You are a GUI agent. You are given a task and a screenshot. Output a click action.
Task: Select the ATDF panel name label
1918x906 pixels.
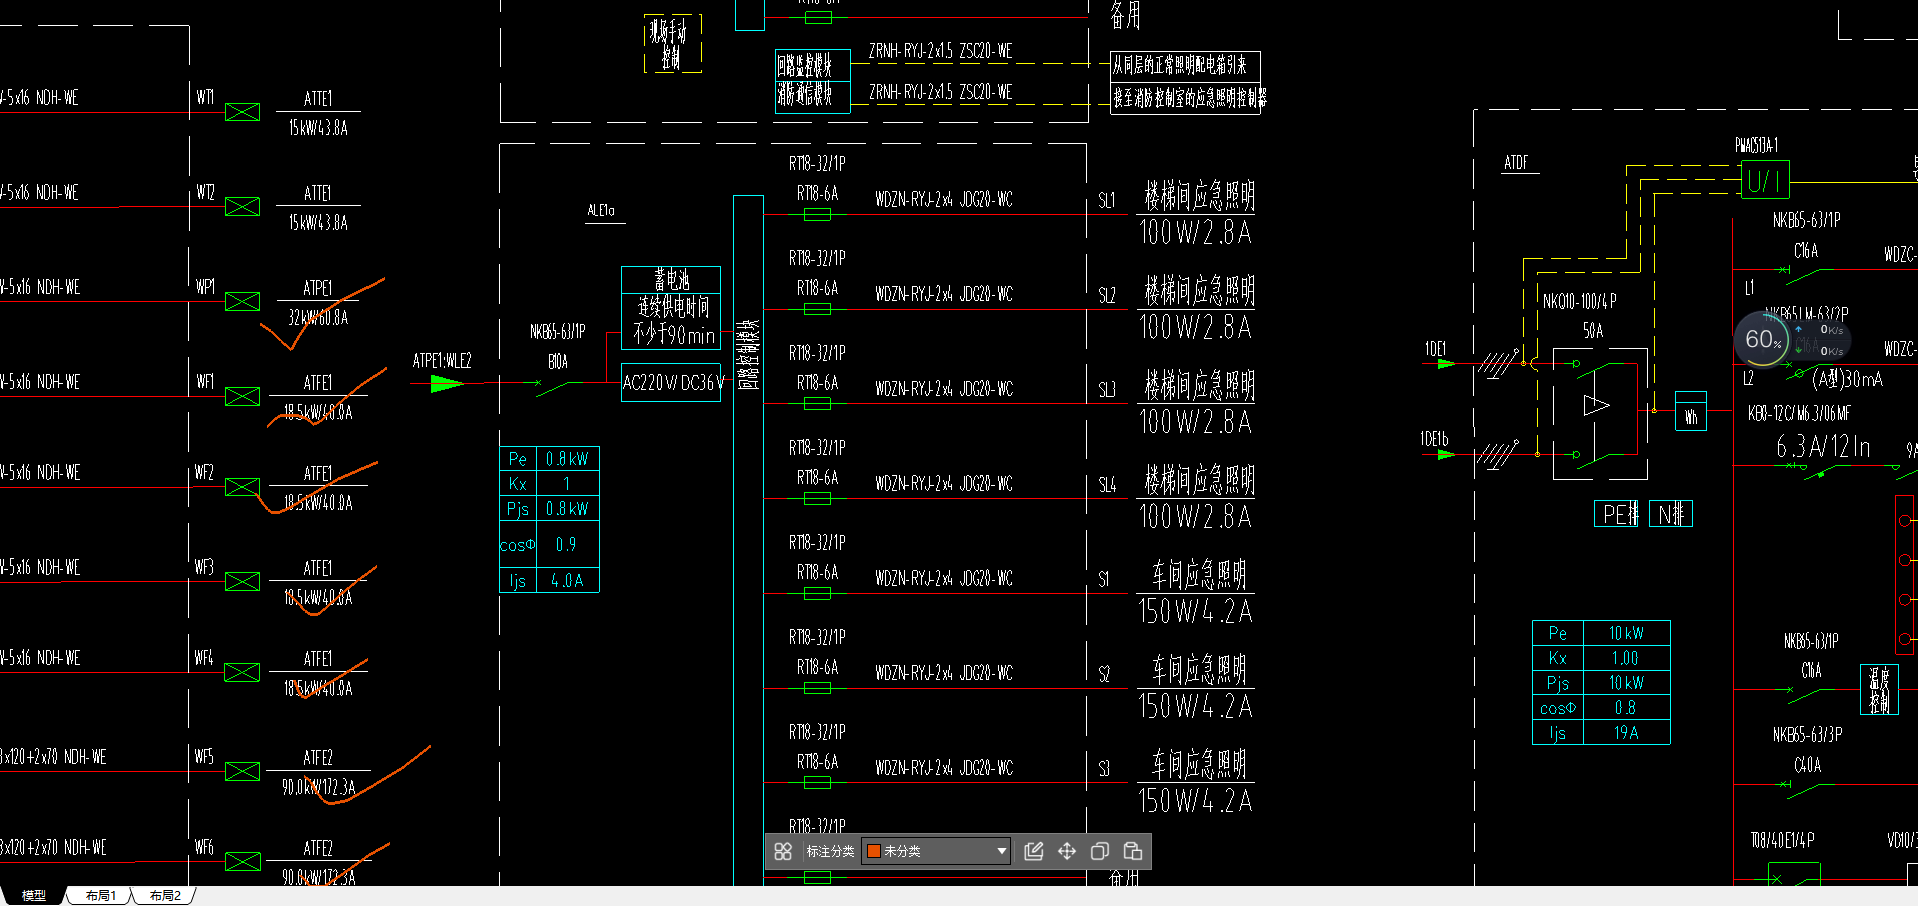[x=1516, y=163]
